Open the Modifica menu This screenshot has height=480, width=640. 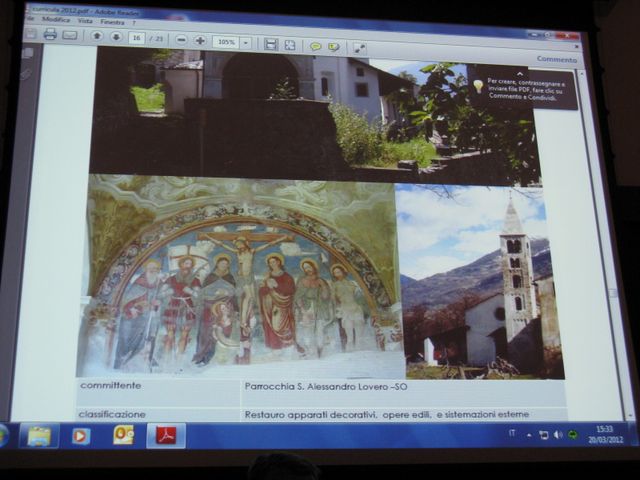[56, 19]
